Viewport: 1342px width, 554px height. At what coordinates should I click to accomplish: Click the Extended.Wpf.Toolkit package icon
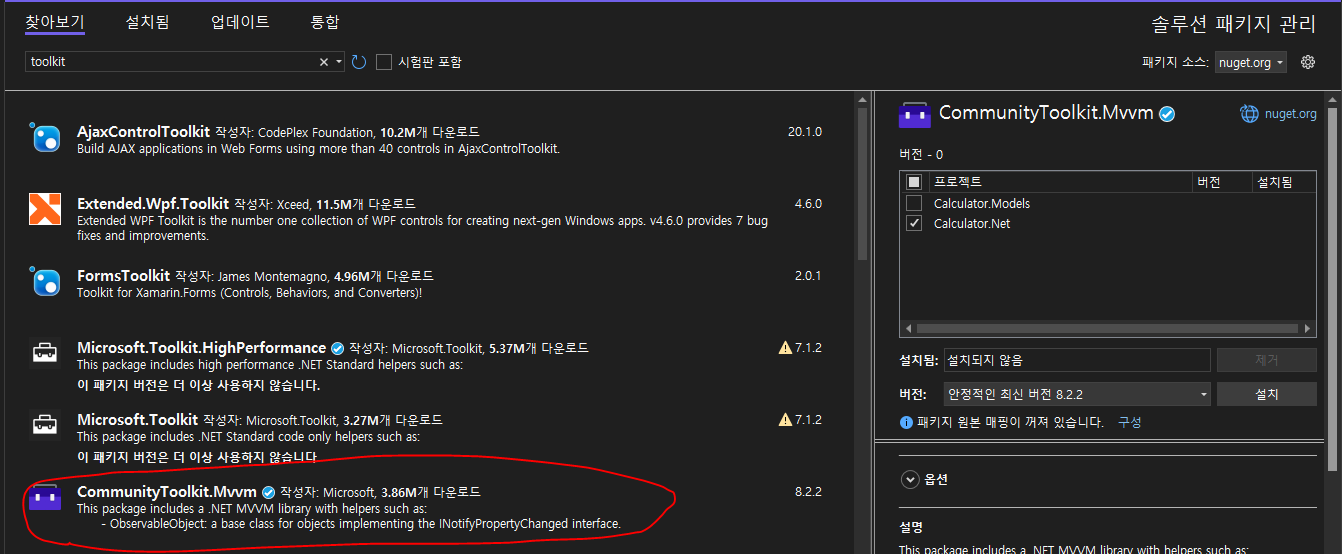click(45, 209)
